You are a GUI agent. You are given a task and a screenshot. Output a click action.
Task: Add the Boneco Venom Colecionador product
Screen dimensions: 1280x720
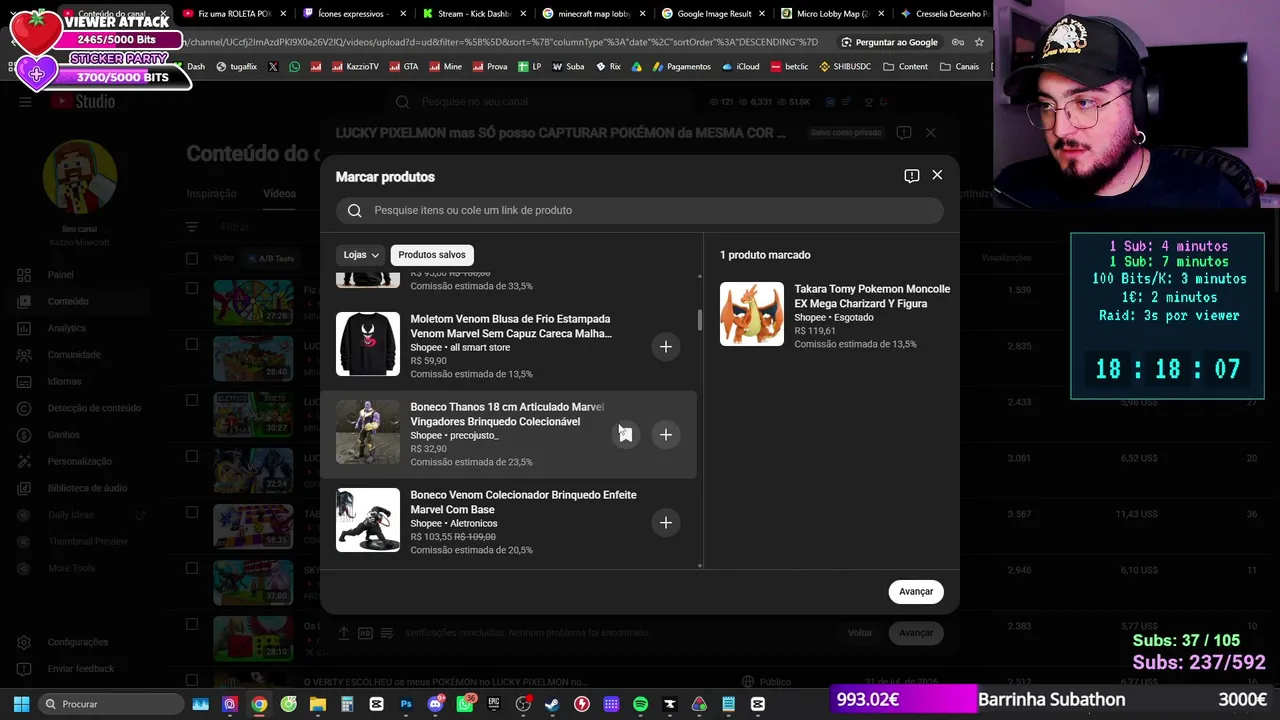tap(666, 522)
